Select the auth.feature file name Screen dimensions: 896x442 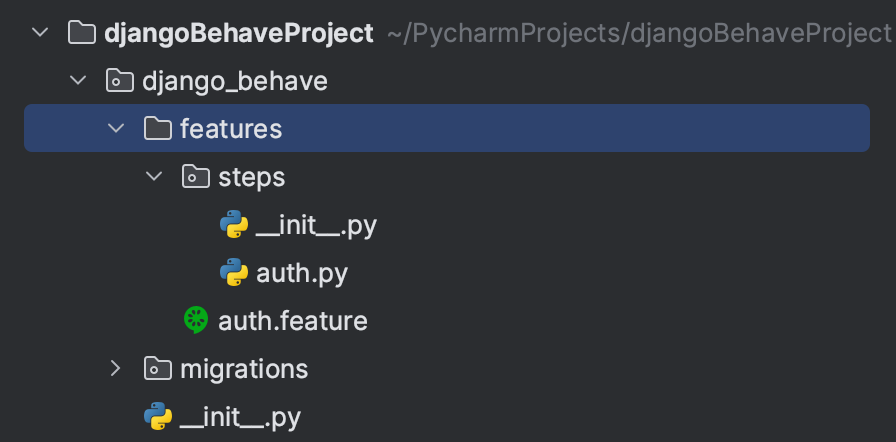[x=293, y=321]
